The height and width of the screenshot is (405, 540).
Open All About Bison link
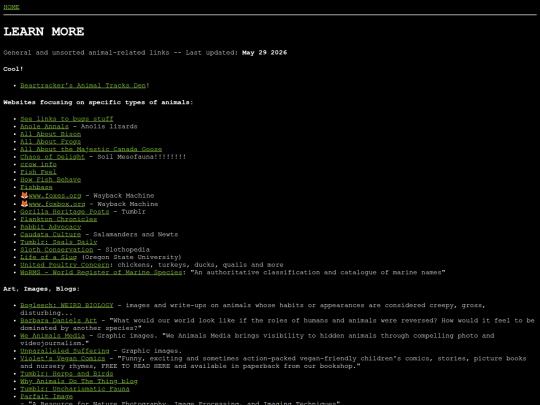coord(50,134)
